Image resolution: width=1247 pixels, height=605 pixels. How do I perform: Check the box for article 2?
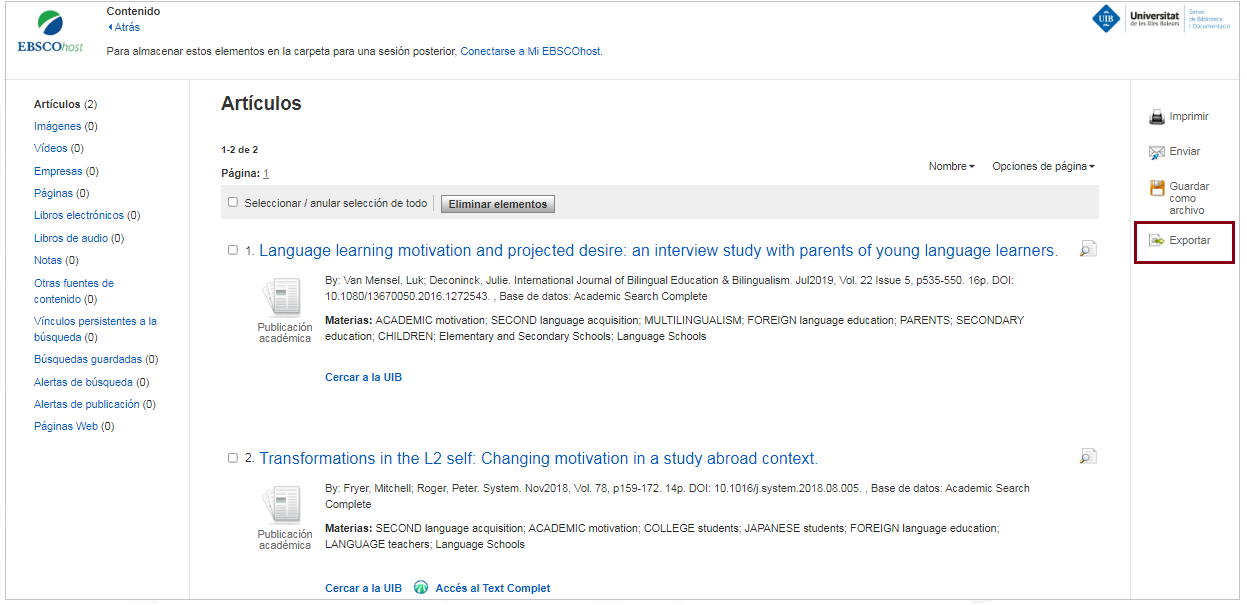(x=233, y=458)
